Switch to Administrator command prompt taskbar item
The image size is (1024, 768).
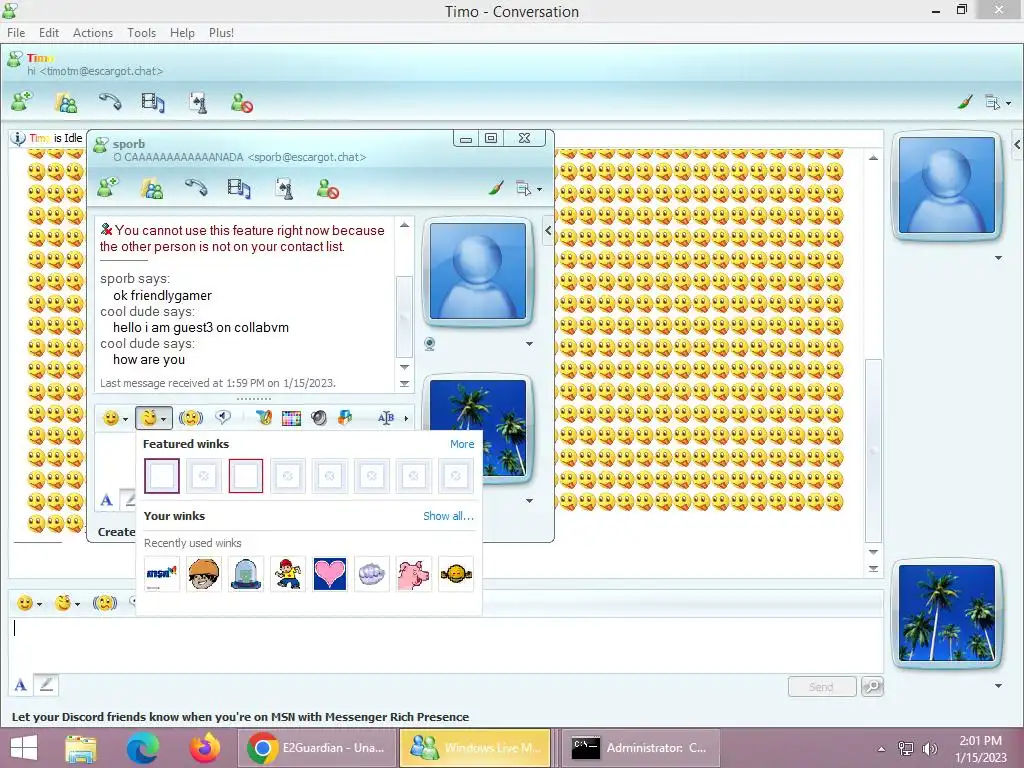(640, 748)
